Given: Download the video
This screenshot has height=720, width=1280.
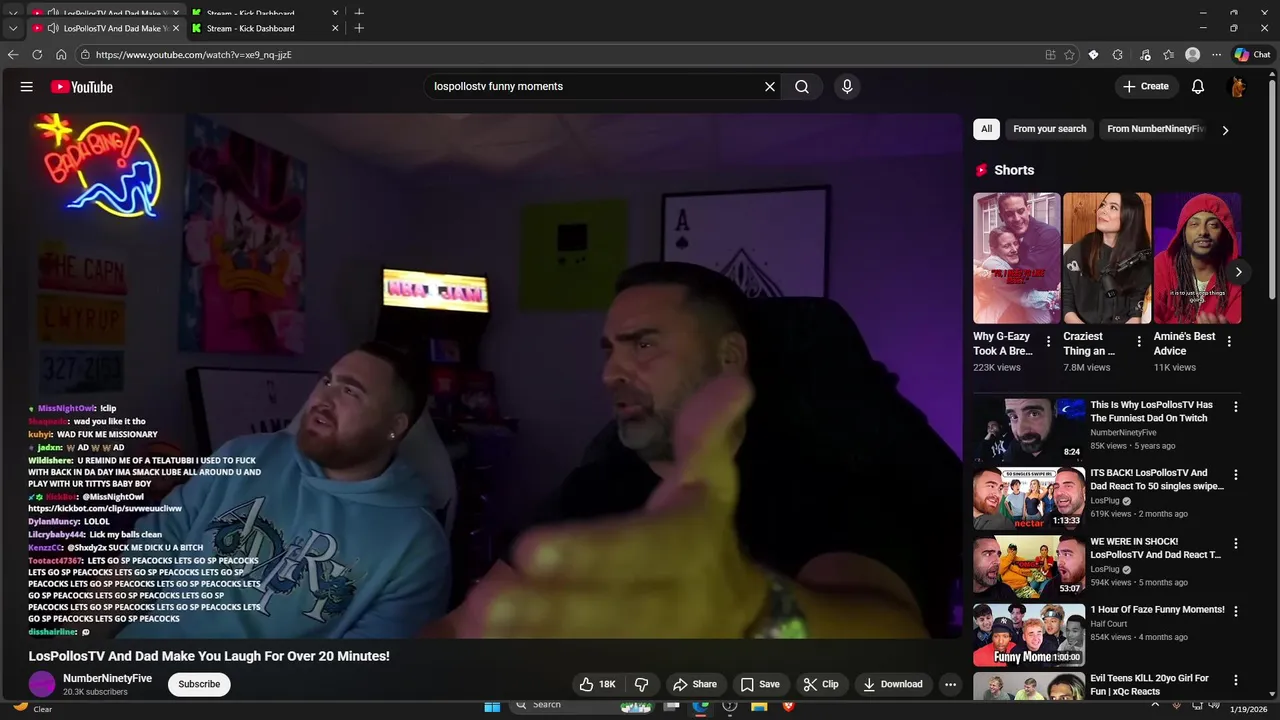Looking at the screenshot, I should point(893,684).
